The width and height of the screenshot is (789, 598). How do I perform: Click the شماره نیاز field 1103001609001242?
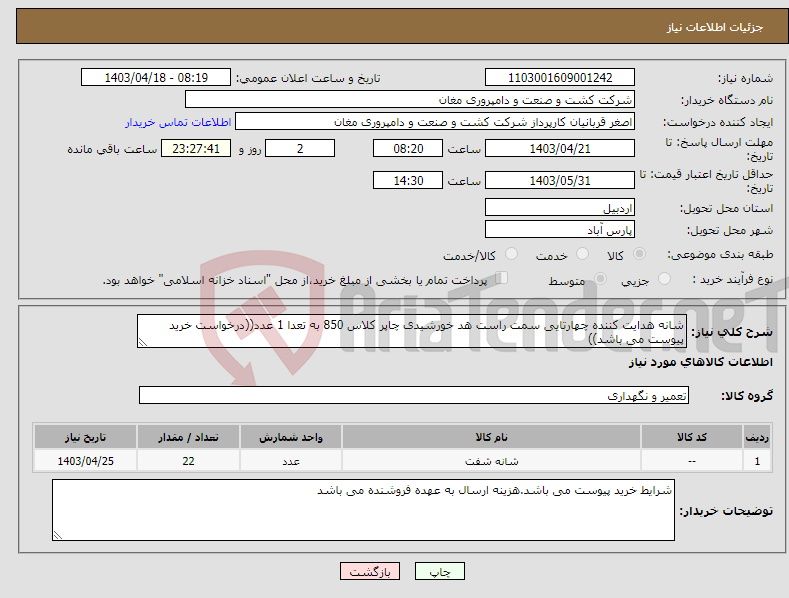[x=560, y=78]
